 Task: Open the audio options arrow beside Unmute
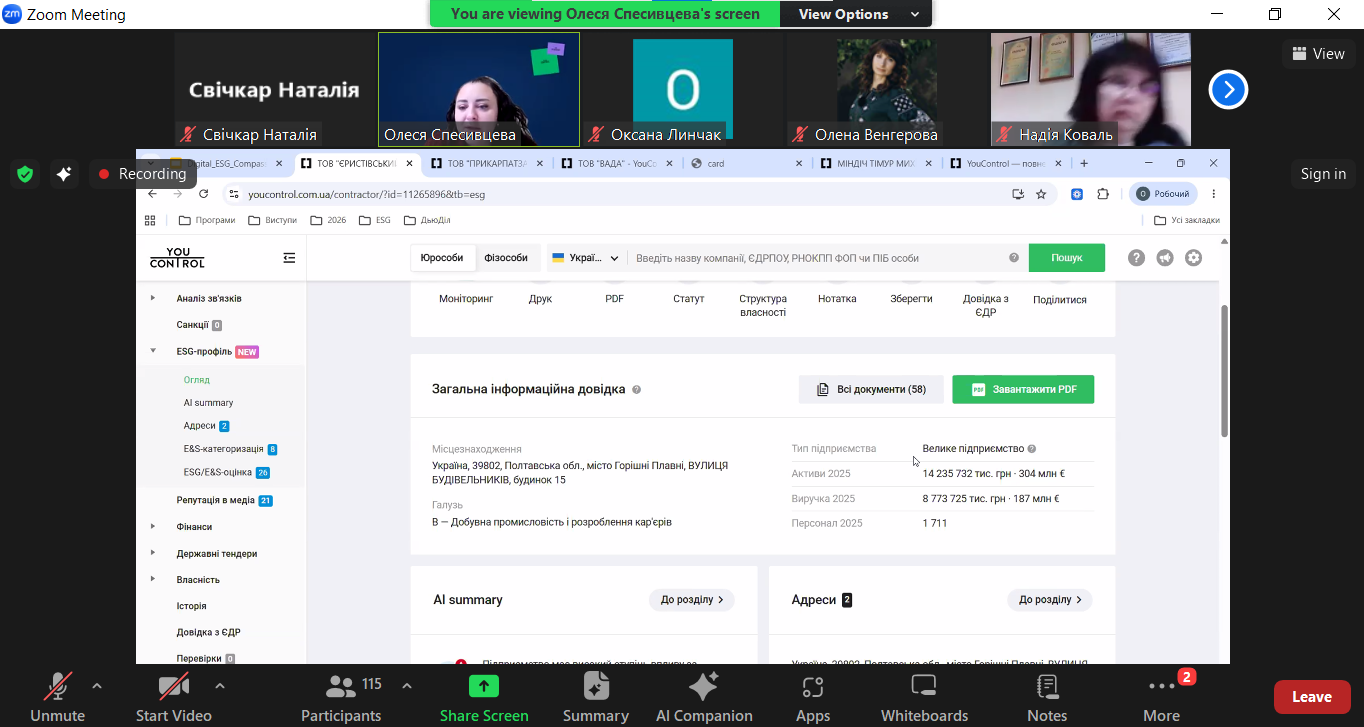(97, 686)
